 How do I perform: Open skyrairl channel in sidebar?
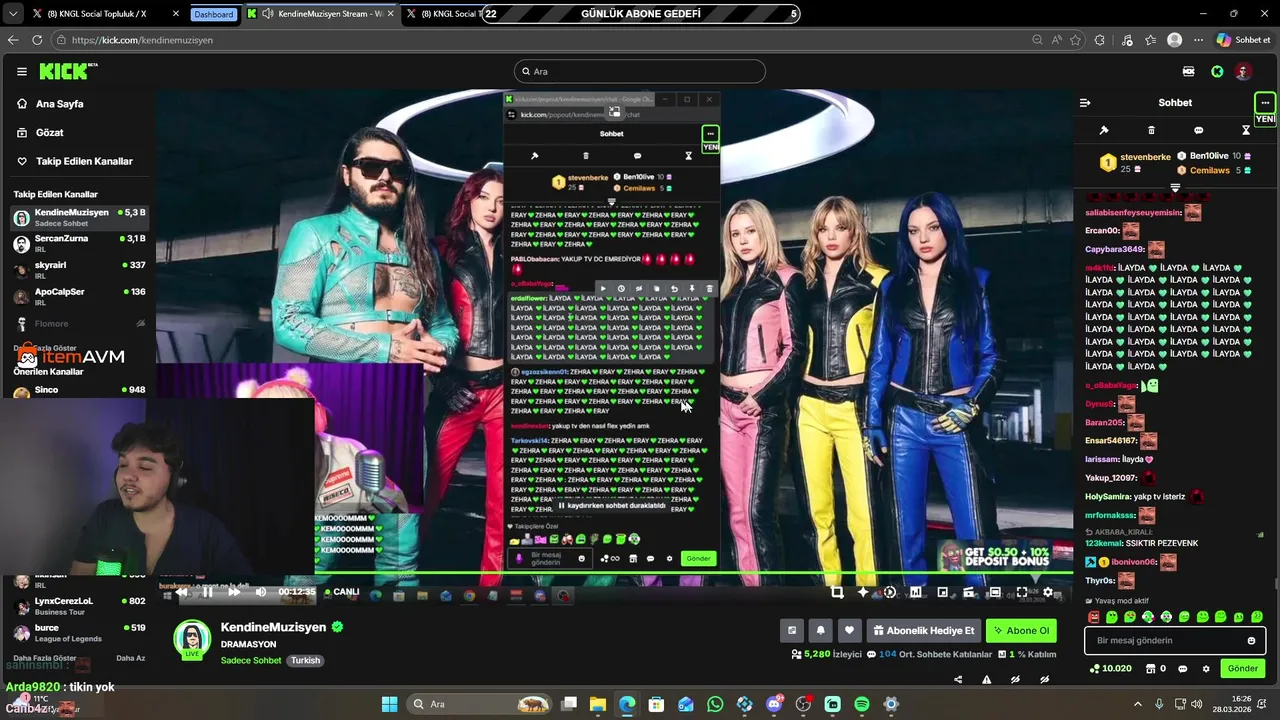pyautogui.click(x=78, y=270)
